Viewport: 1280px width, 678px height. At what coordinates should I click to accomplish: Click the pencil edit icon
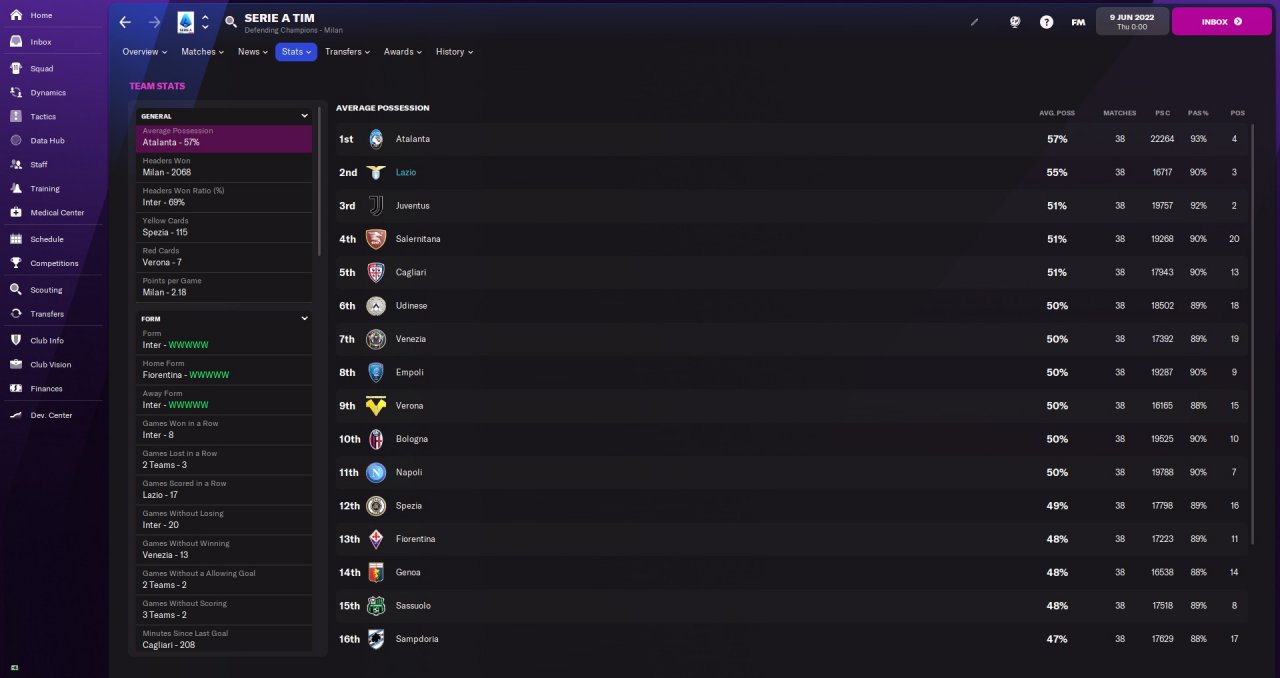pos(975,22)
